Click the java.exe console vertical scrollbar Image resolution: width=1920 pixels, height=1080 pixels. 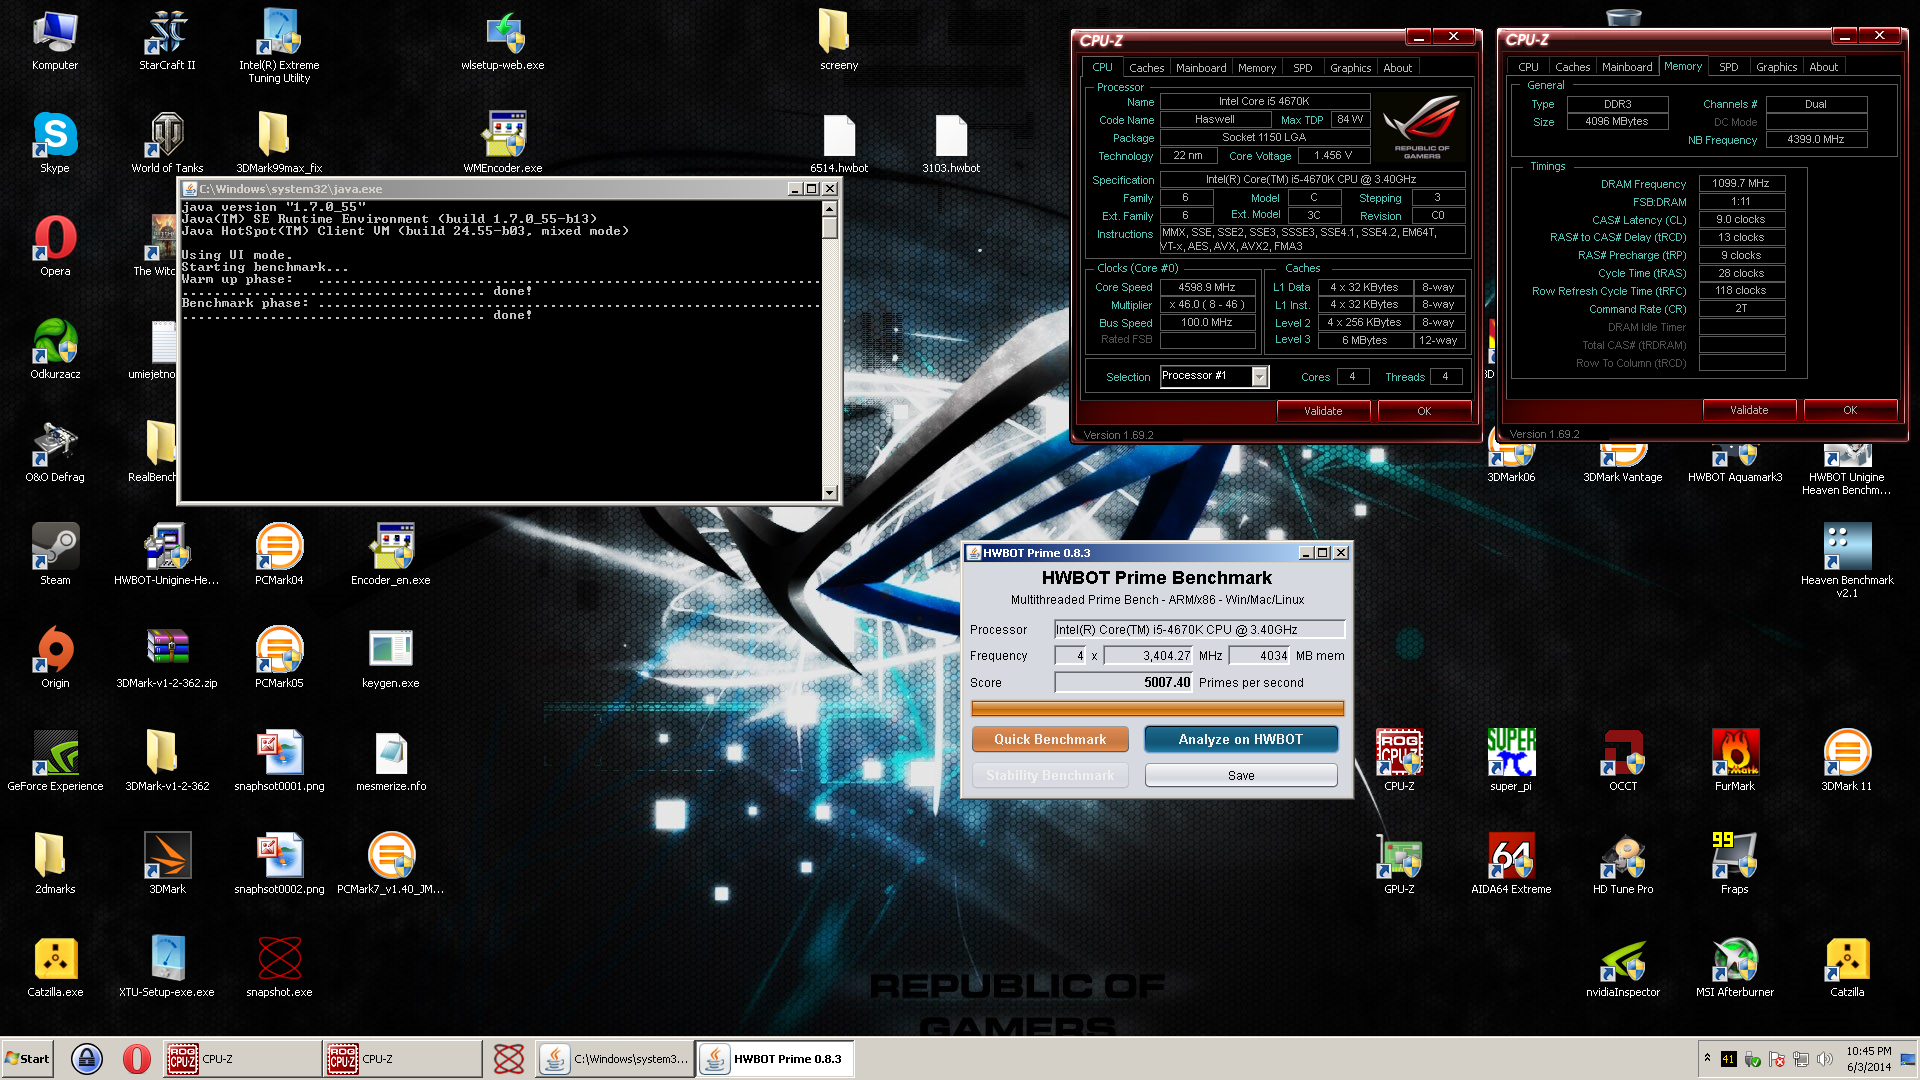[829, 350]
